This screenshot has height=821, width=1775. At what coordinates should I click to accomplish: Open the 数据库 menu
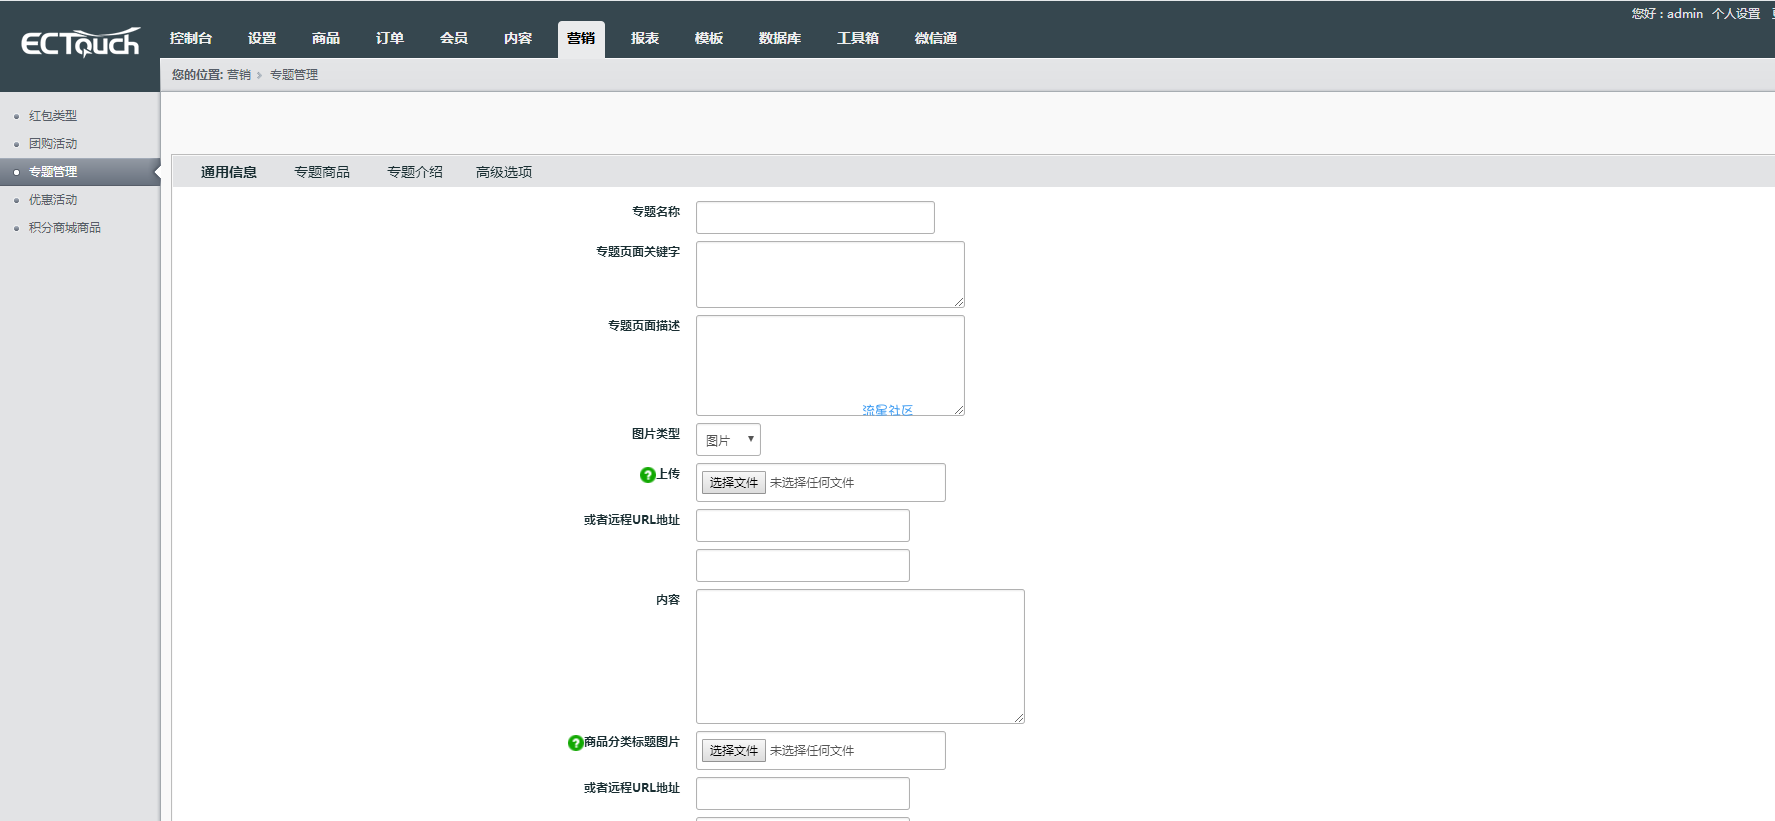point(780,38)
